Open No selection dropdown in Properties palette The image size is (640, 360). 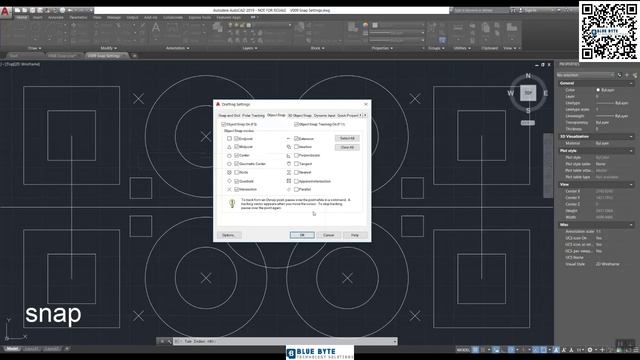(x=585, y=75)
